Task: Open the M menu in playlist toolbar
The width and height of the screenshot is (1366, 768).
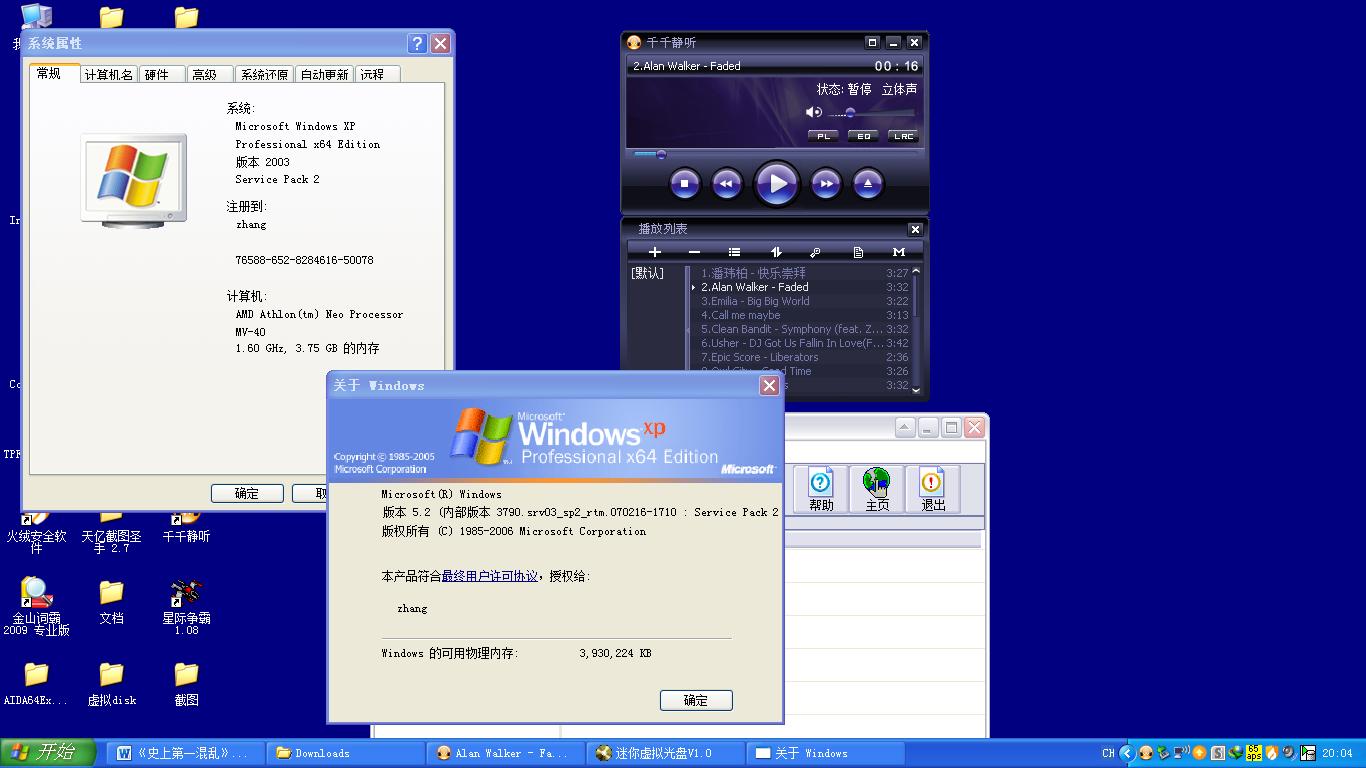Action: 899,252
